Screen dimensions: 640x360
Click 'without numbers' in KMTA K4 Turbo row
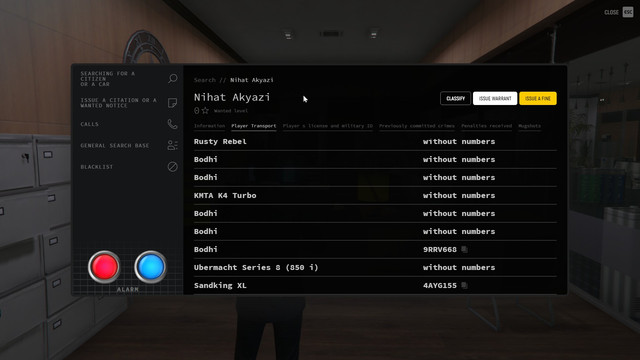pyautogui.click(x=459, y=196)
